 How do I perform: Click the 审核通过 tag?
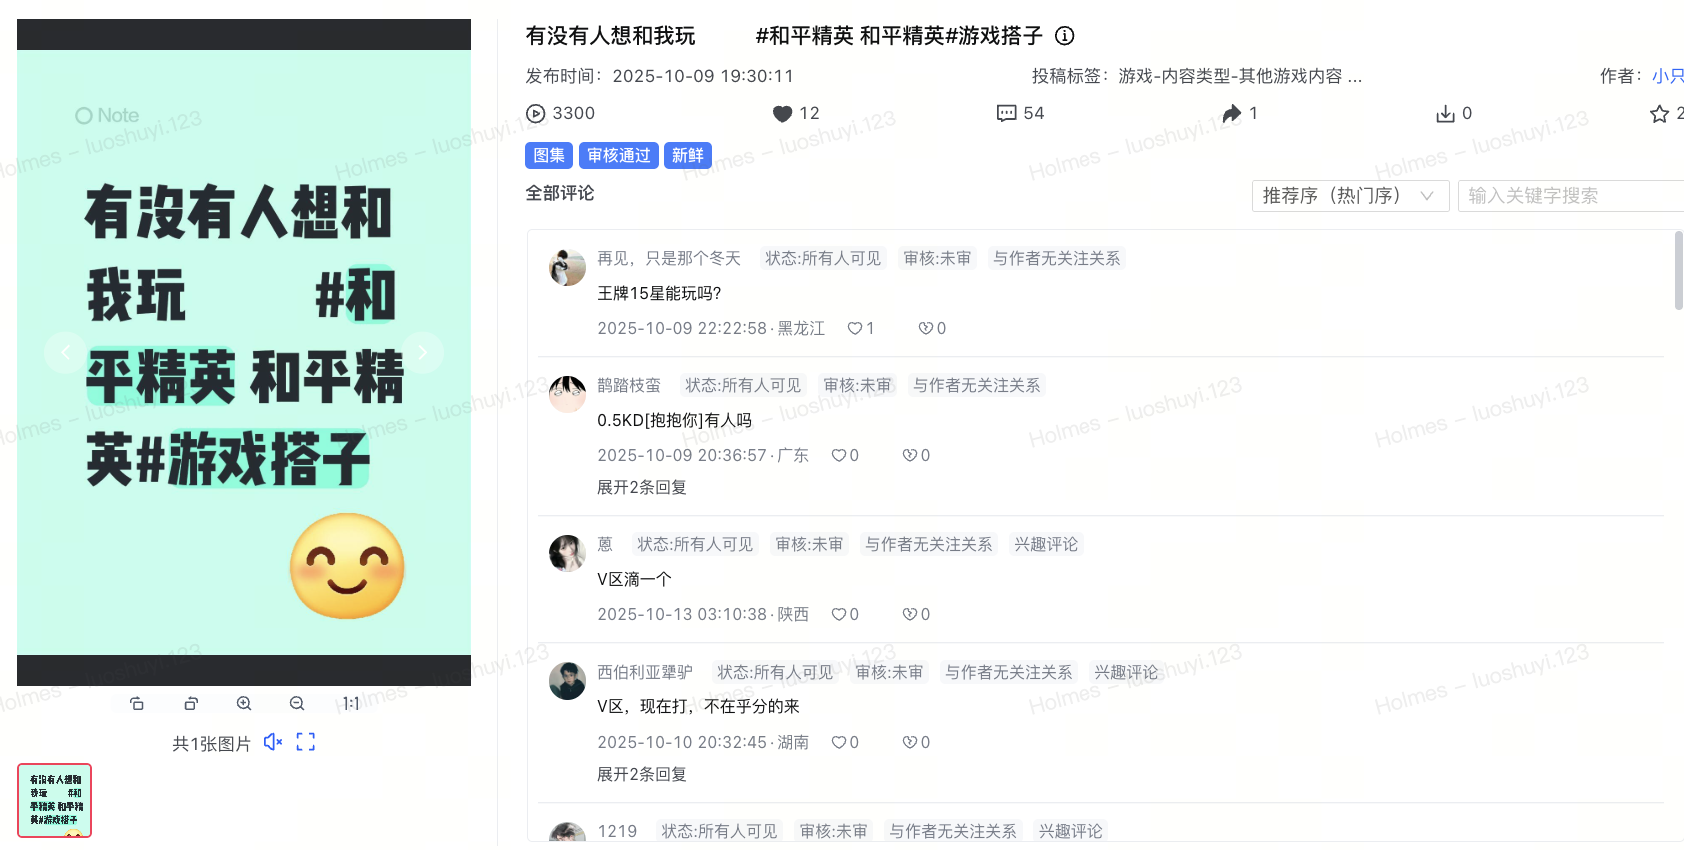[618, 156]
